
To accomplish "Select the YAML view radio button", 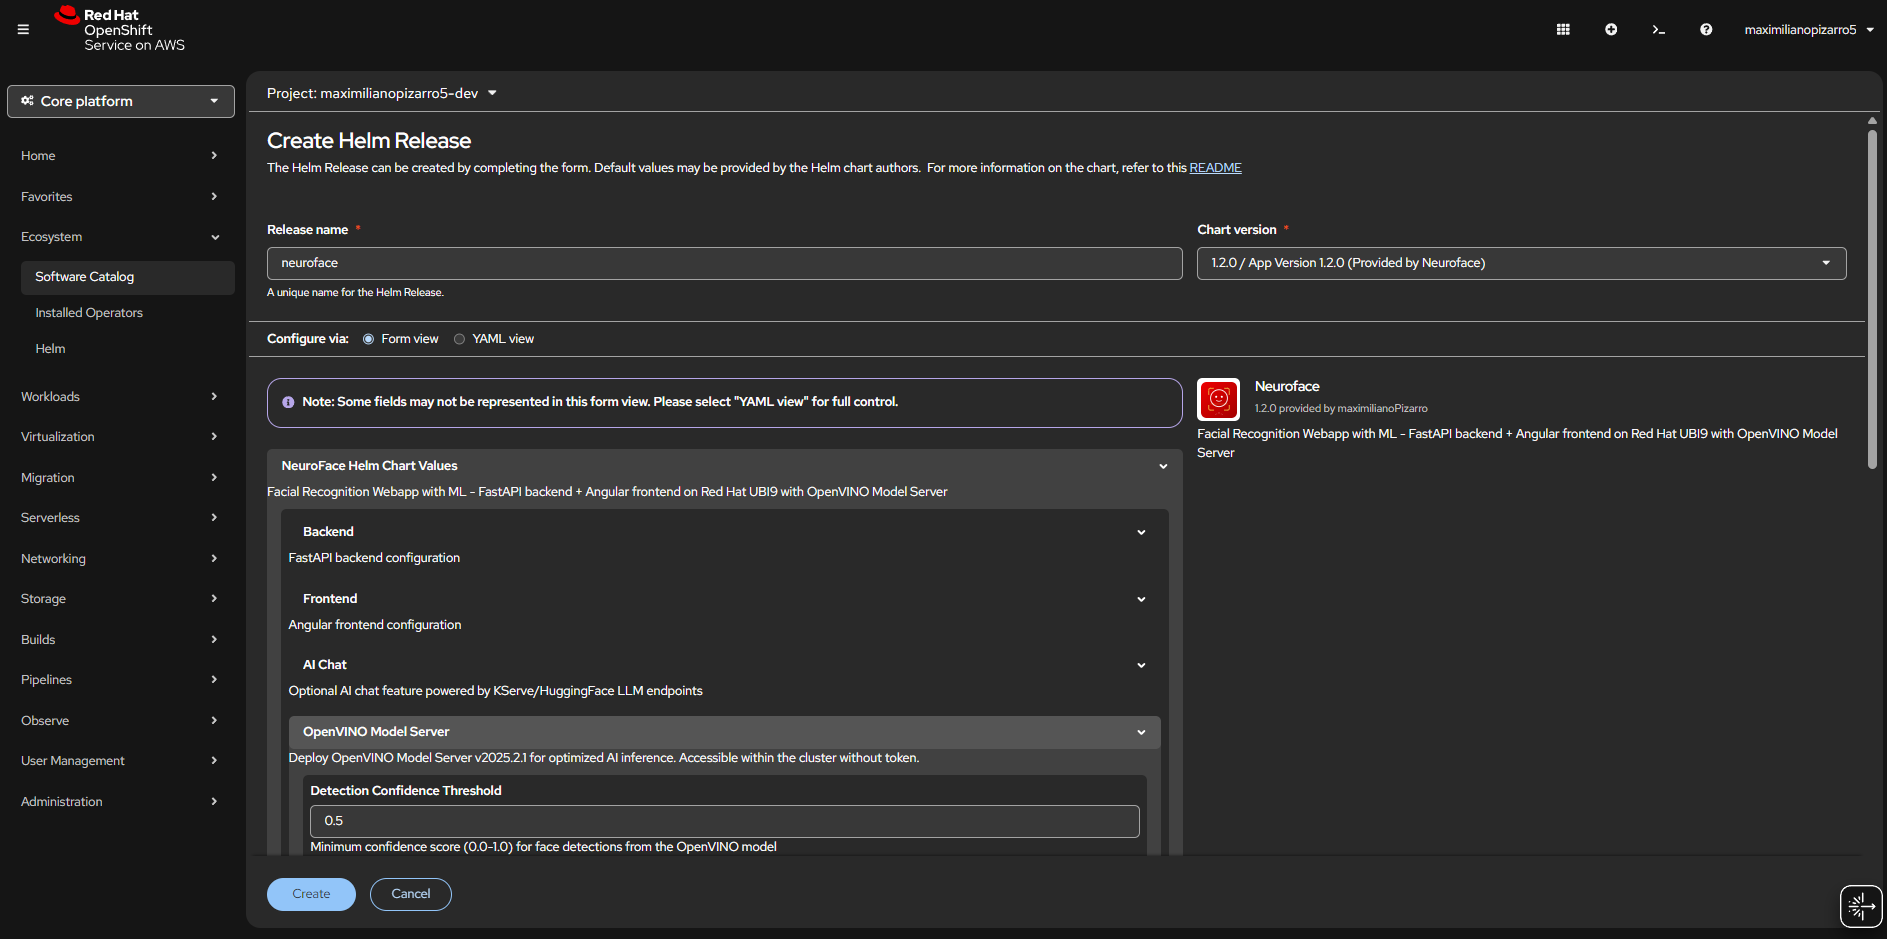I will (x=460, y=339).
